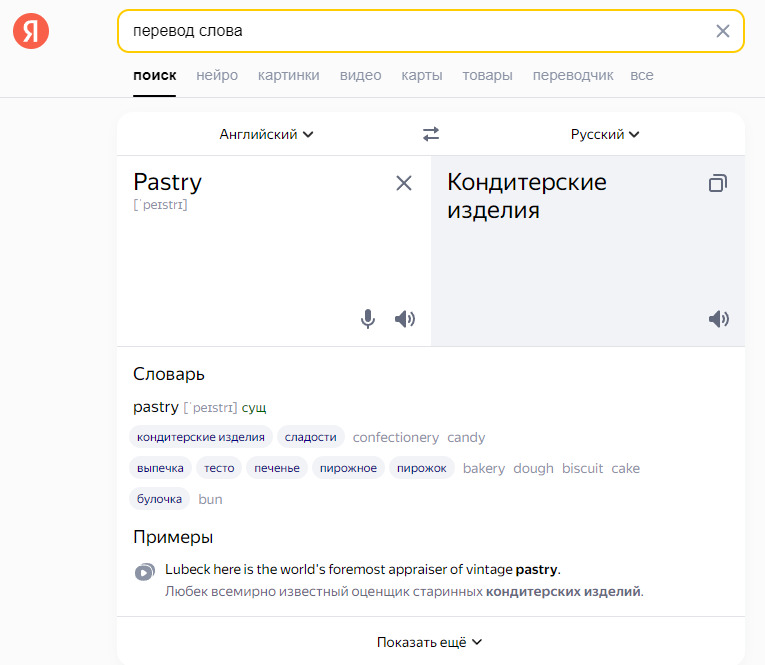Screen dimensions: 765x665
Task: Open the source language dropdown Английский
Action: pyautogui.click(x=267, y=134)
